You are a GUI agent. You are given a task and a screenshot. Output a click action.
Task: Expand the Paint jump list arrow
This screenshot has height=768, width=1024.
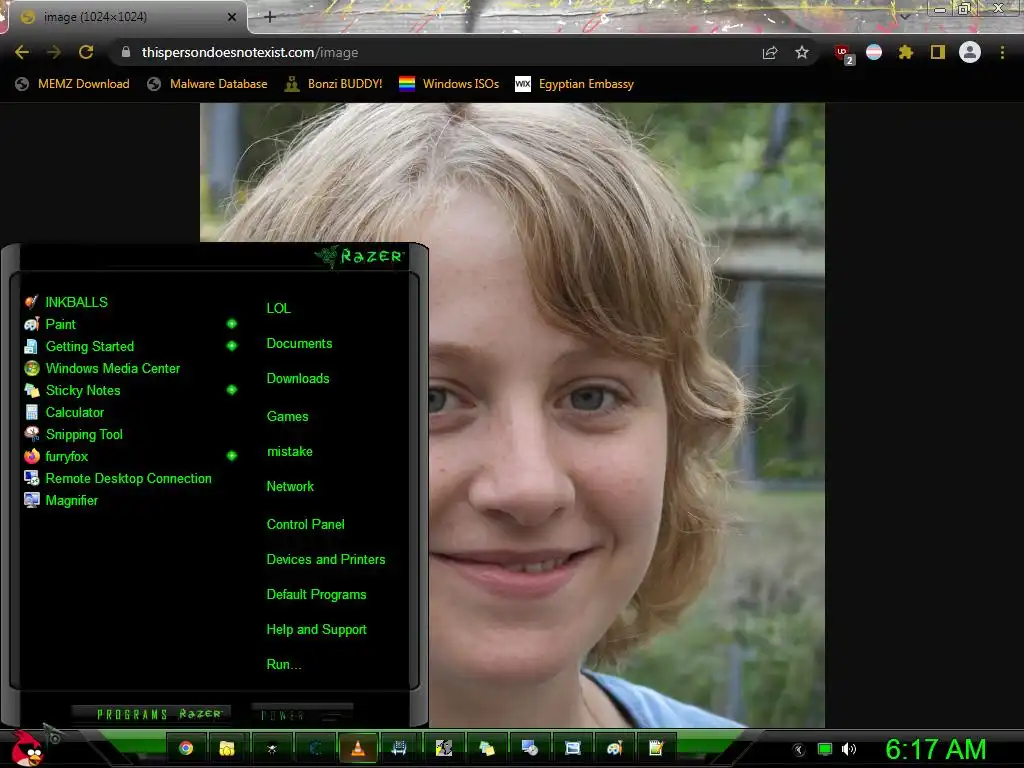232,324
